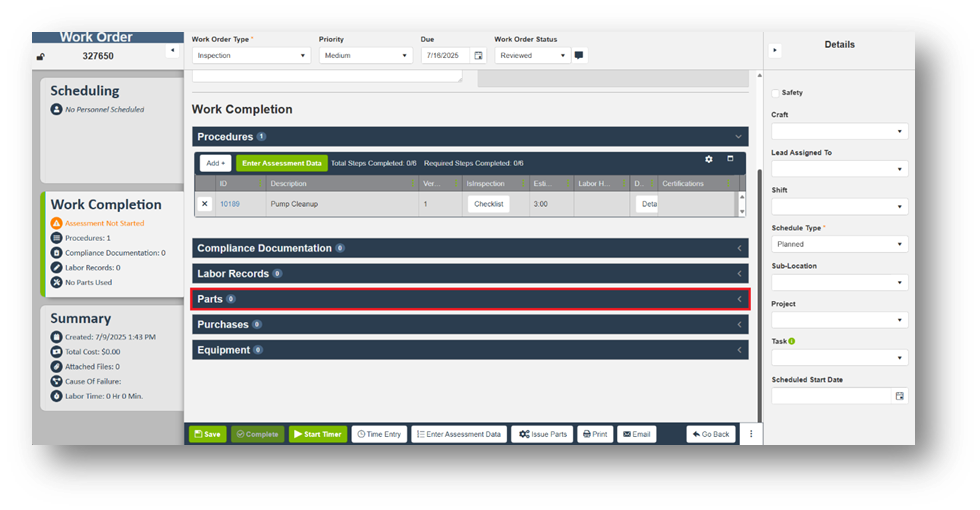Open the Scheduled Start Date calendar
This screenshot has width=980, height=510.
click(x=899, y=396)
